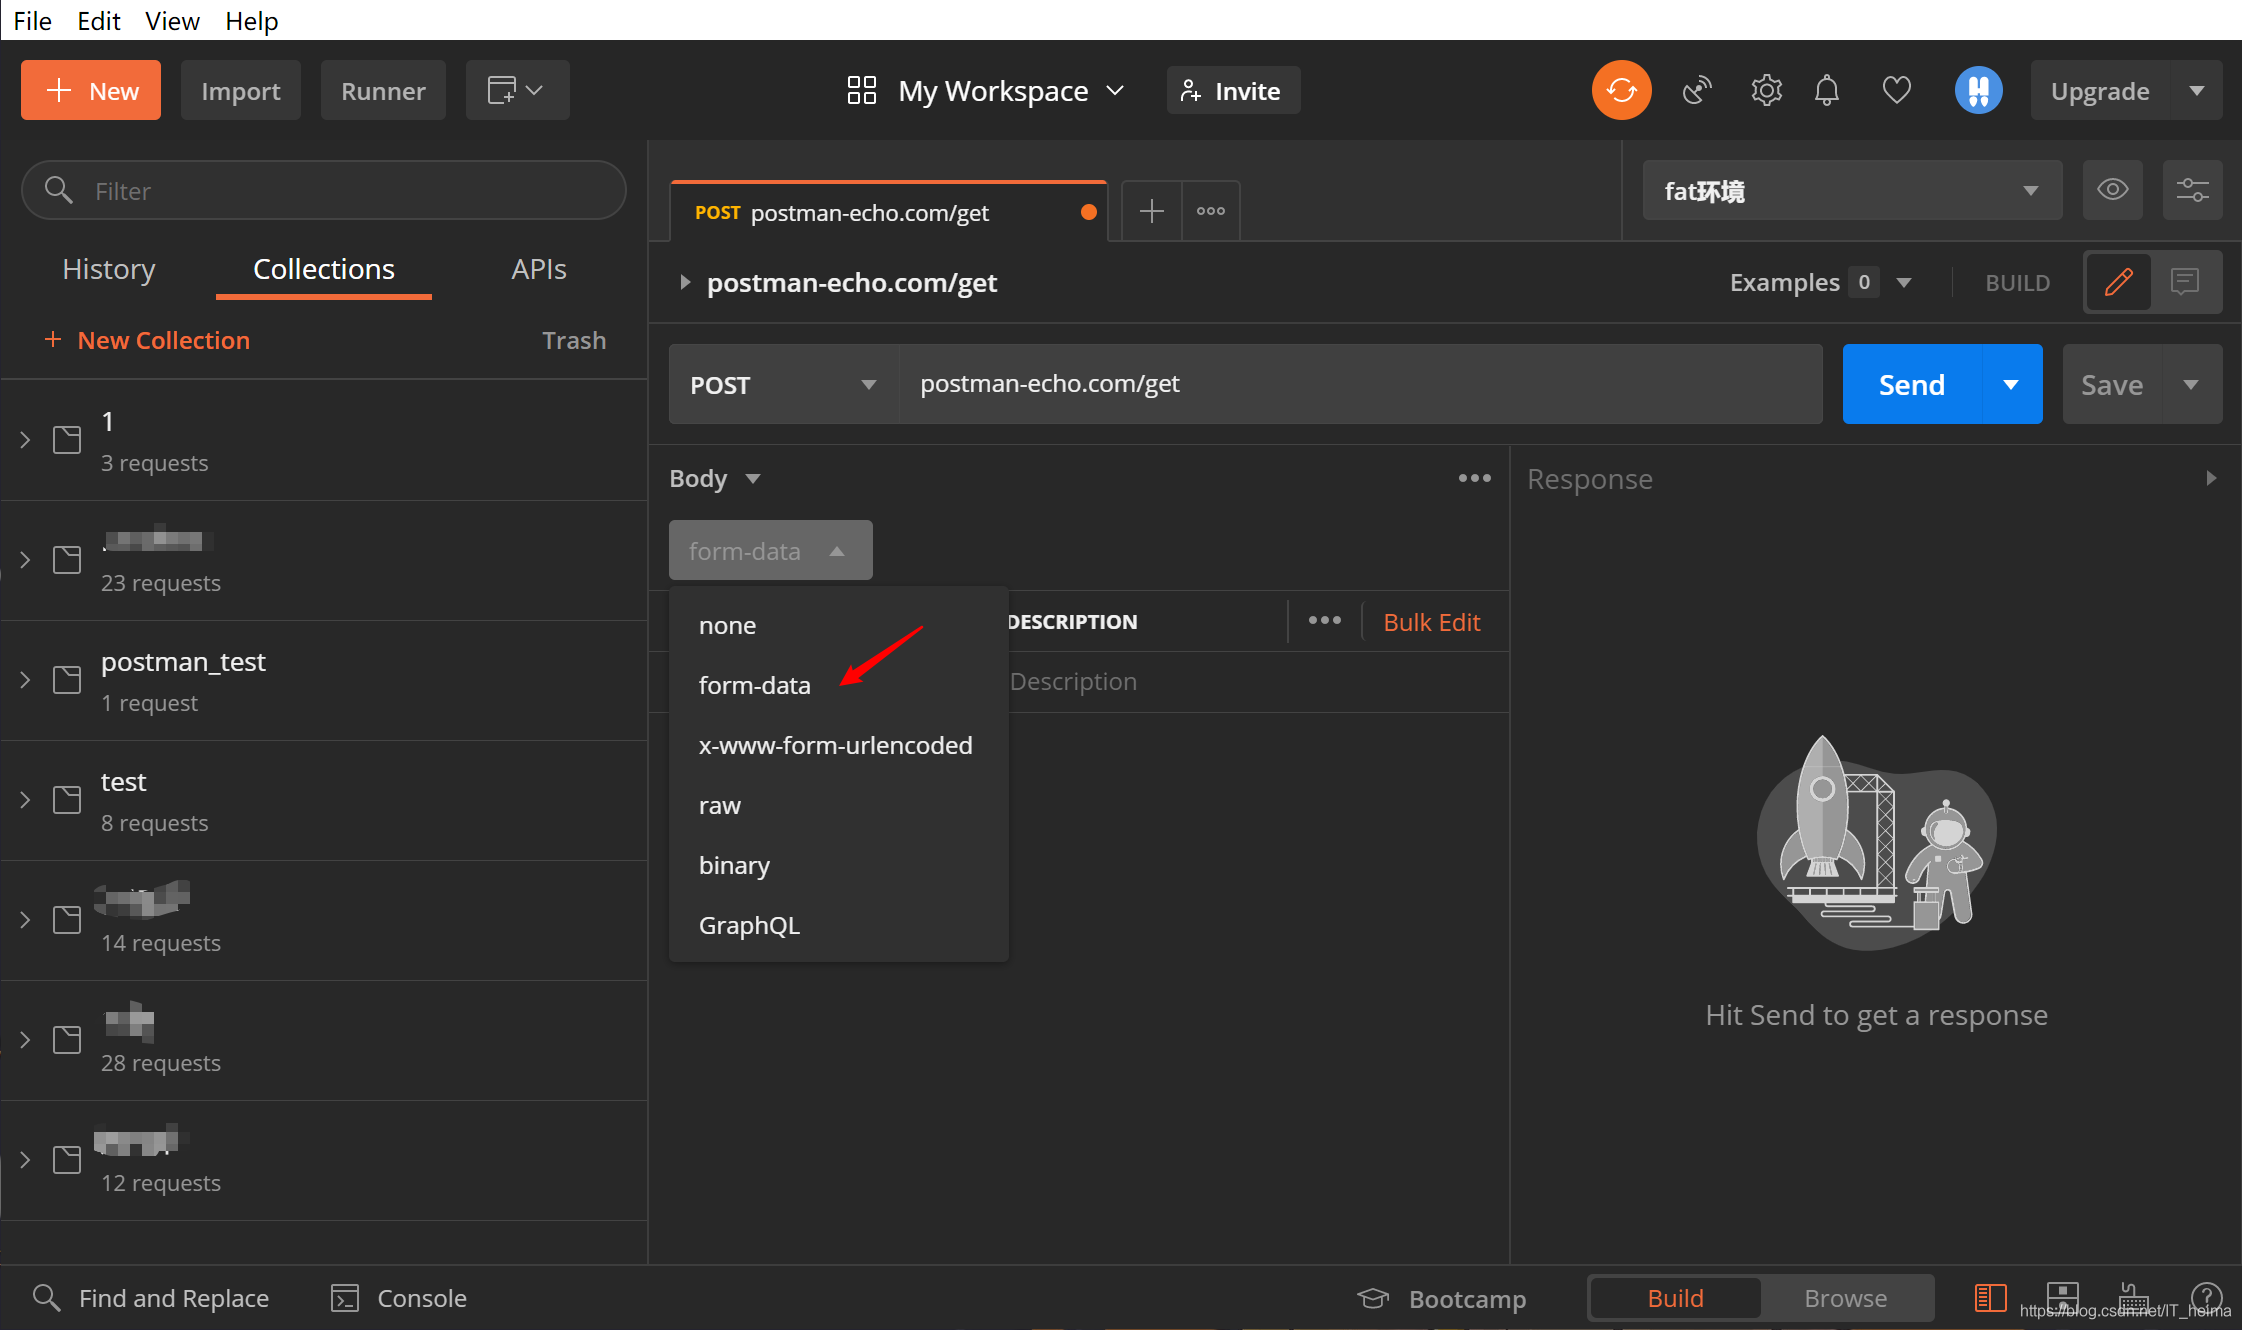Viewport: 2242px width, 1330px height.
Task: Open the comments icon beside the pencil
Action: 2186,282
